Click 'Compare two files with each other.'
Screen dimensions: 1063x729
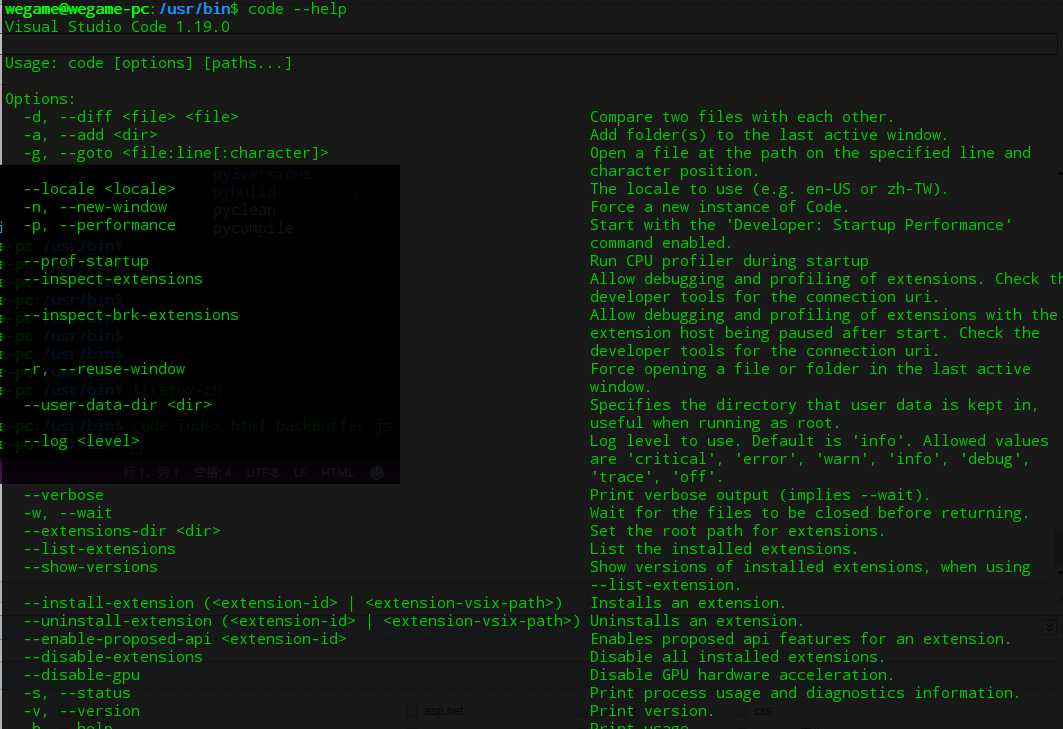click(742, 117)
